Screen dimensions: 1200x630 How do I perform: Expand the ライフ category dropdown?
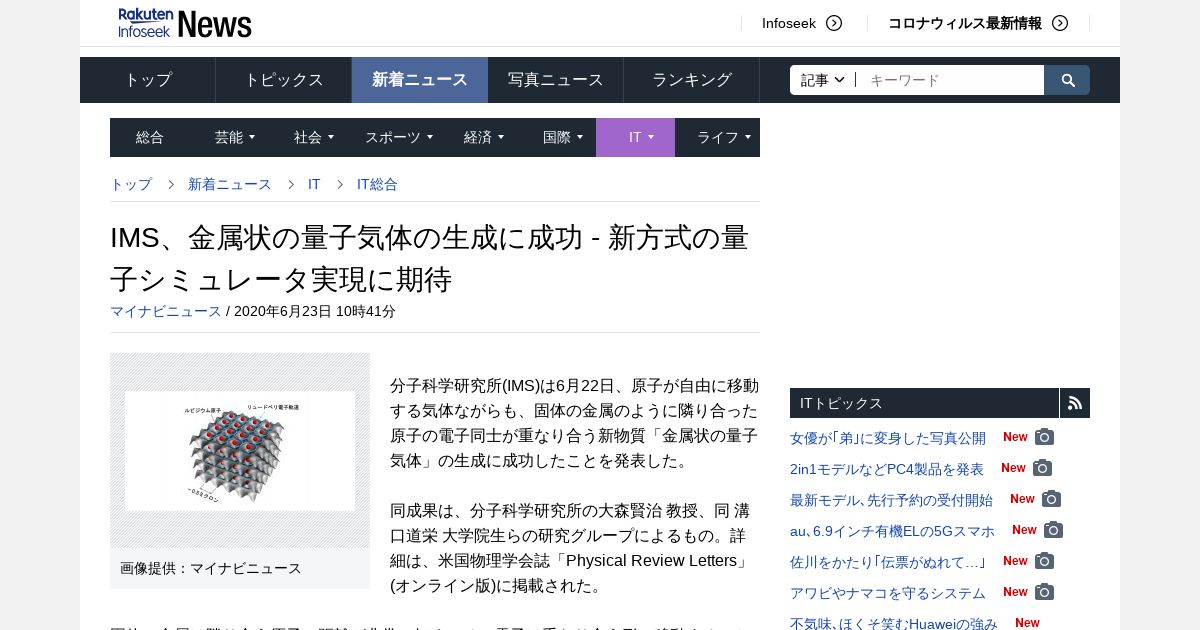[748, 137]
